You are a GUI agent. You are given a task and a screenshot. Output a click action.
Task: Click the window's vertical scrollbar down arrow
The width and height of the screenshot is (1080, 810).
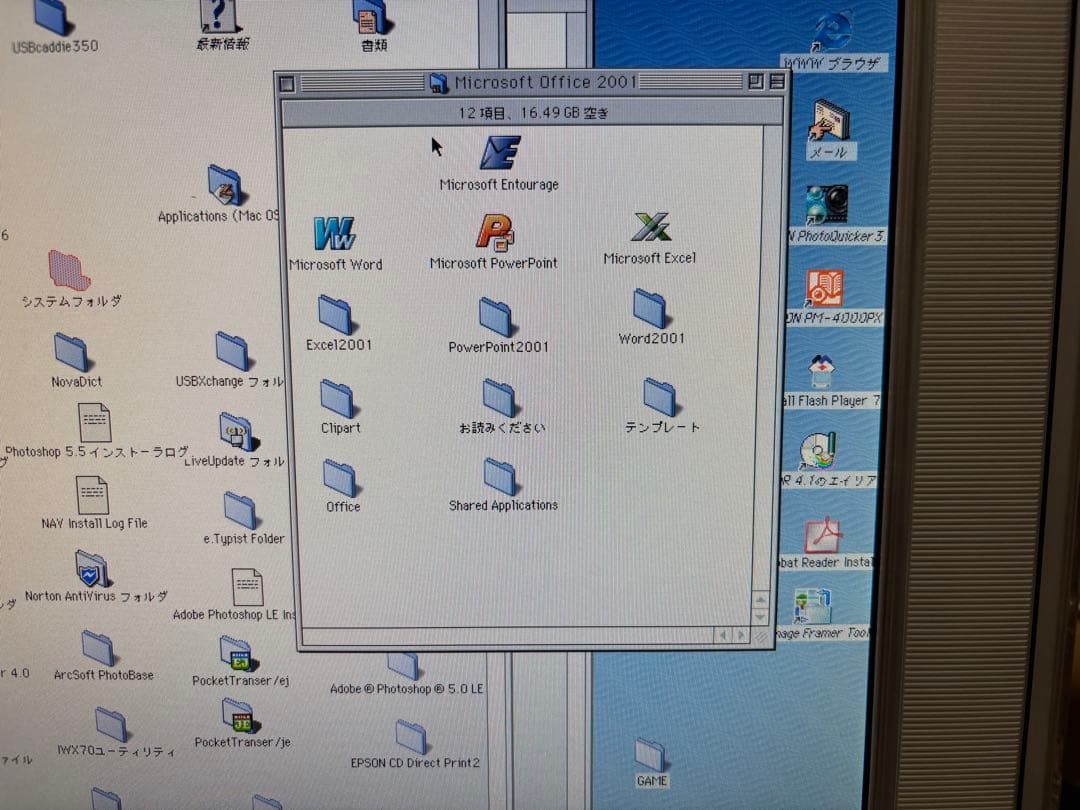click(760, 616)
